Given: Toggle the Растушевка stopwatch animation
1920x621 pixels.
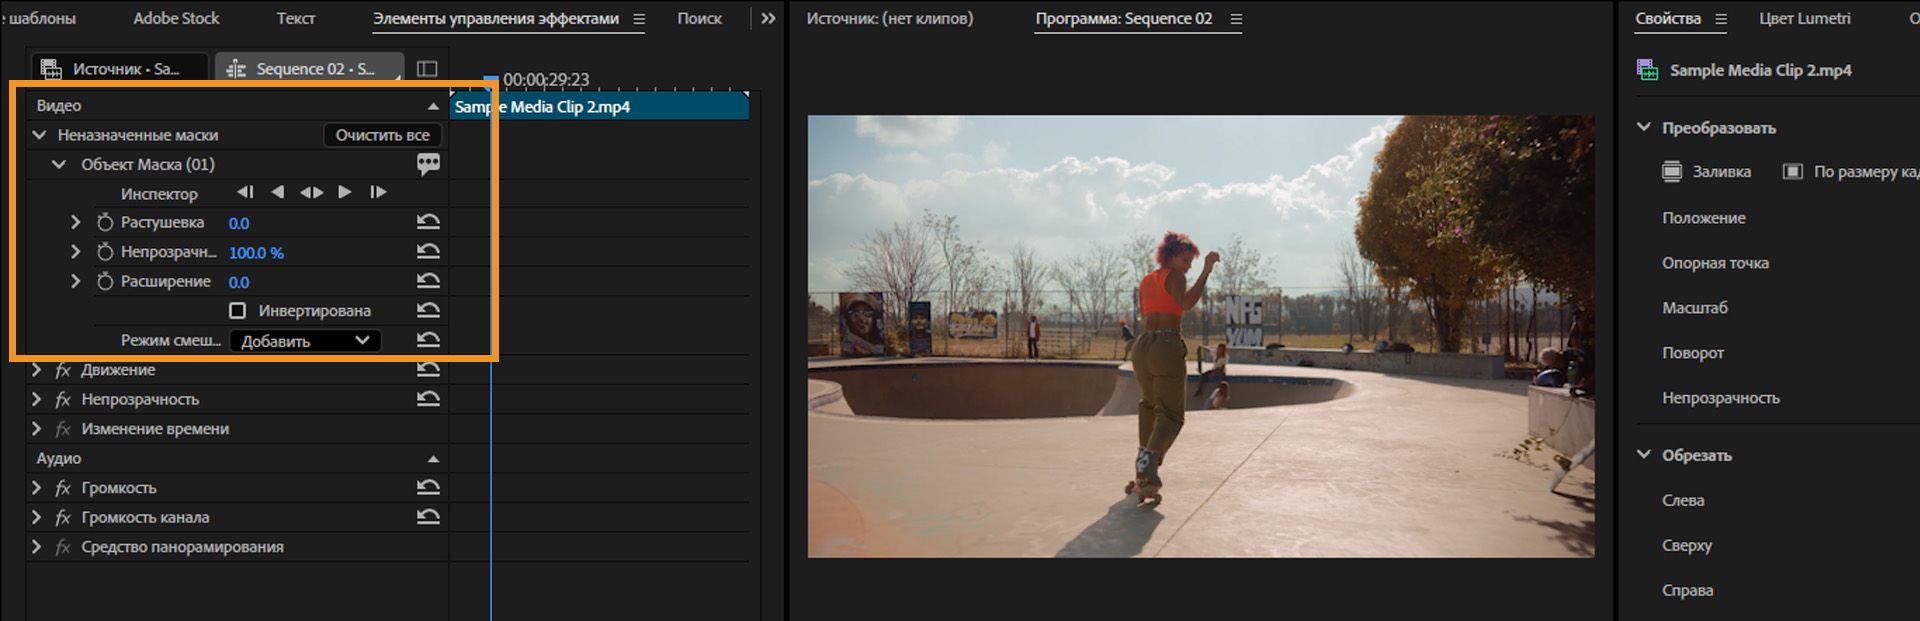Looking at the screenshot, I should (105, 223).
